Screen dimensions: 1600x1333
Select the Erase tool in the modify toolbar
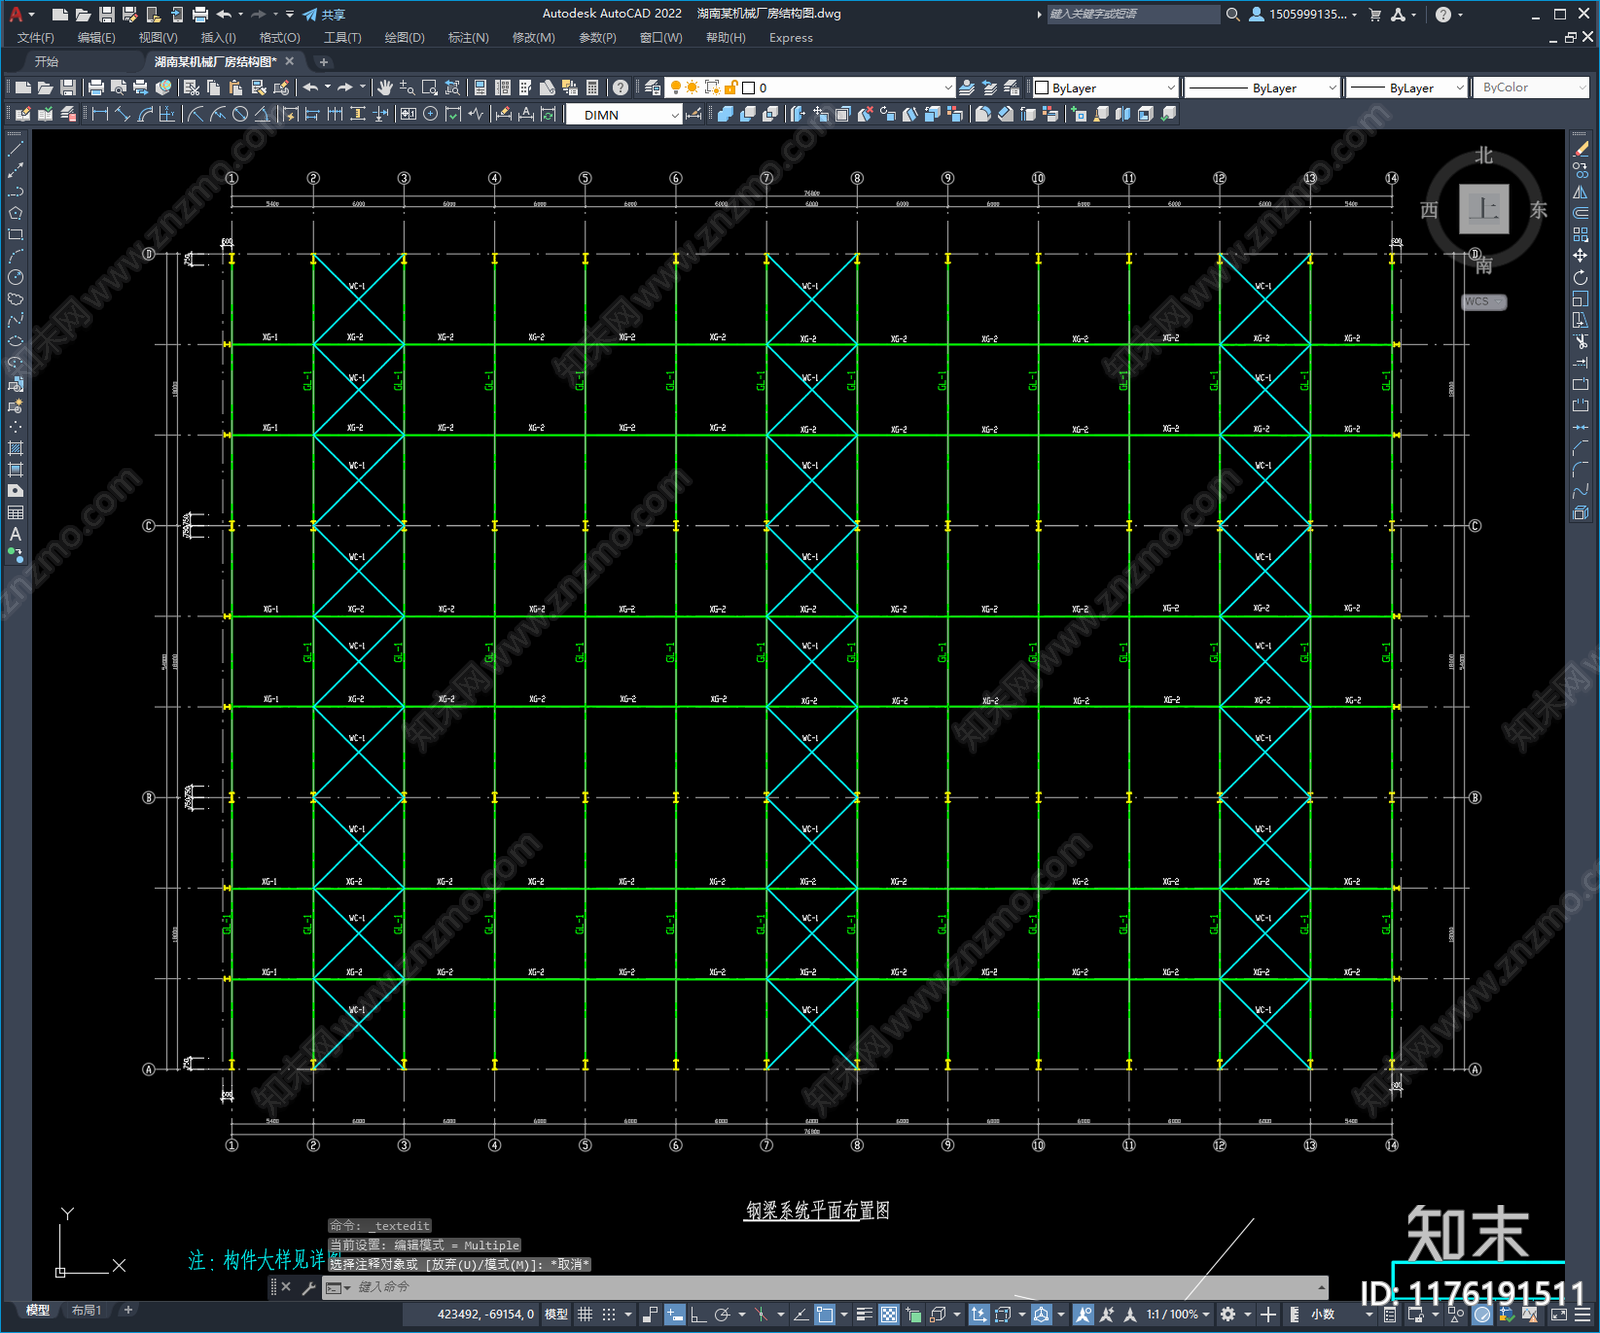1580,149
